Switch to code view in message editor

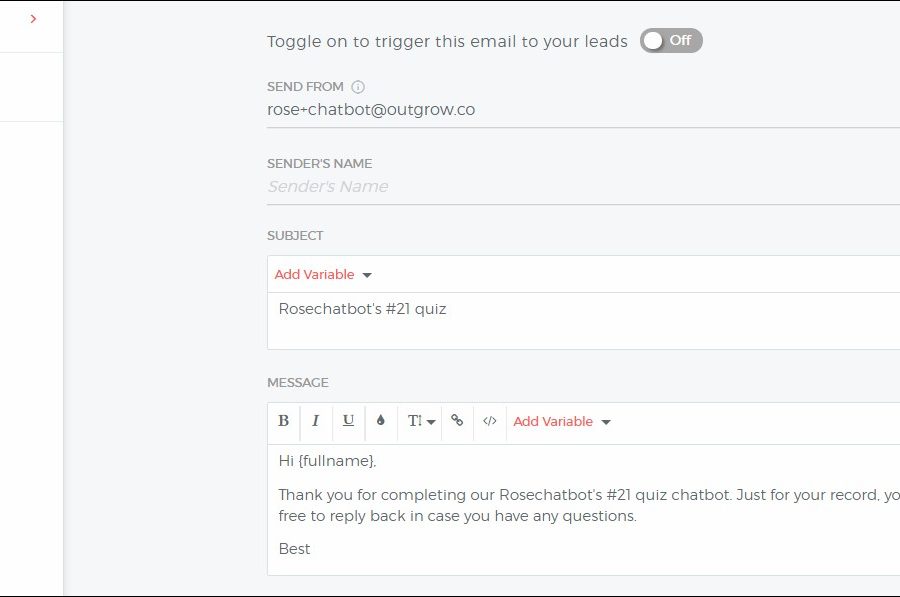489,421
